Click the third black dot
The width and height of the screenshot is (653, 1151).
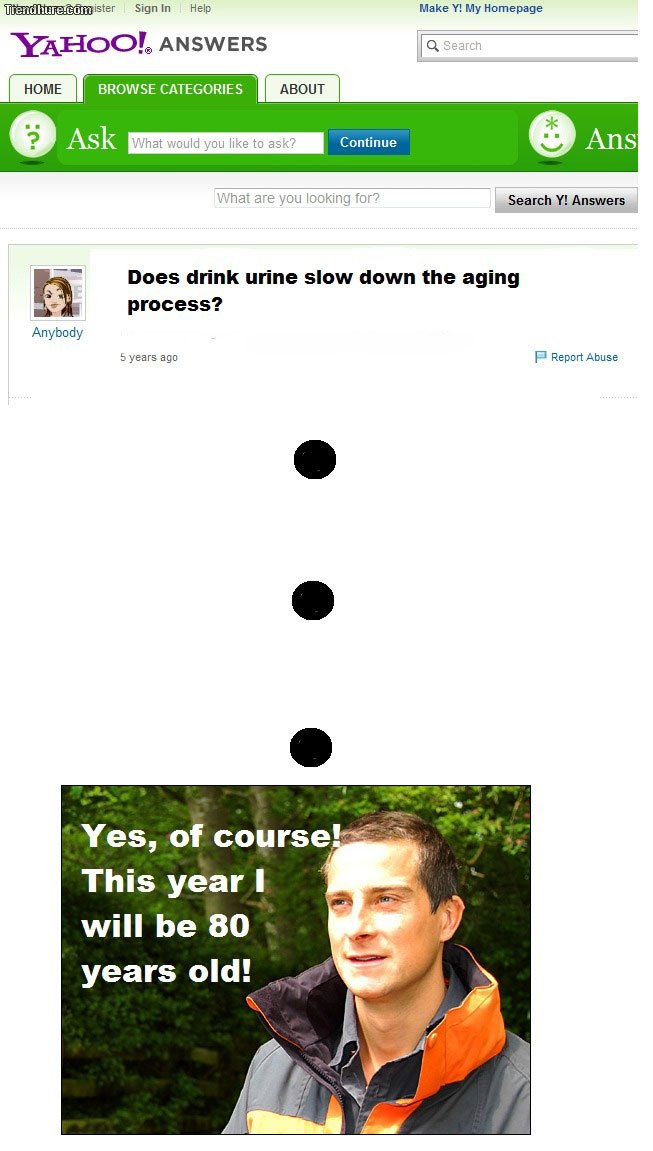[311, 747]
